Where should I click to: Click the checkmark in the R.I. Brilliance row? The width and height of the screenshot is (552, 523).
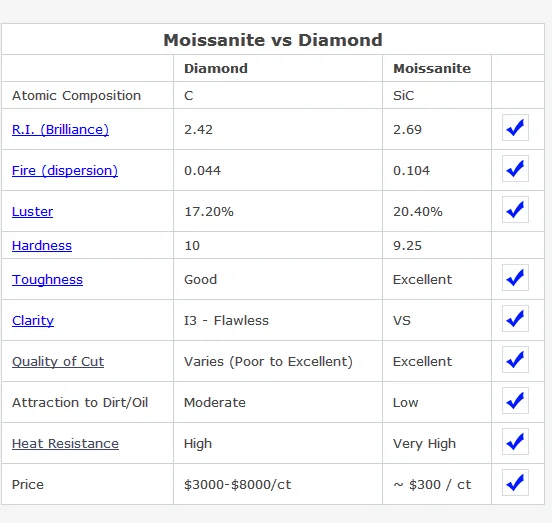pyautogui.click(x=515, y=127)
